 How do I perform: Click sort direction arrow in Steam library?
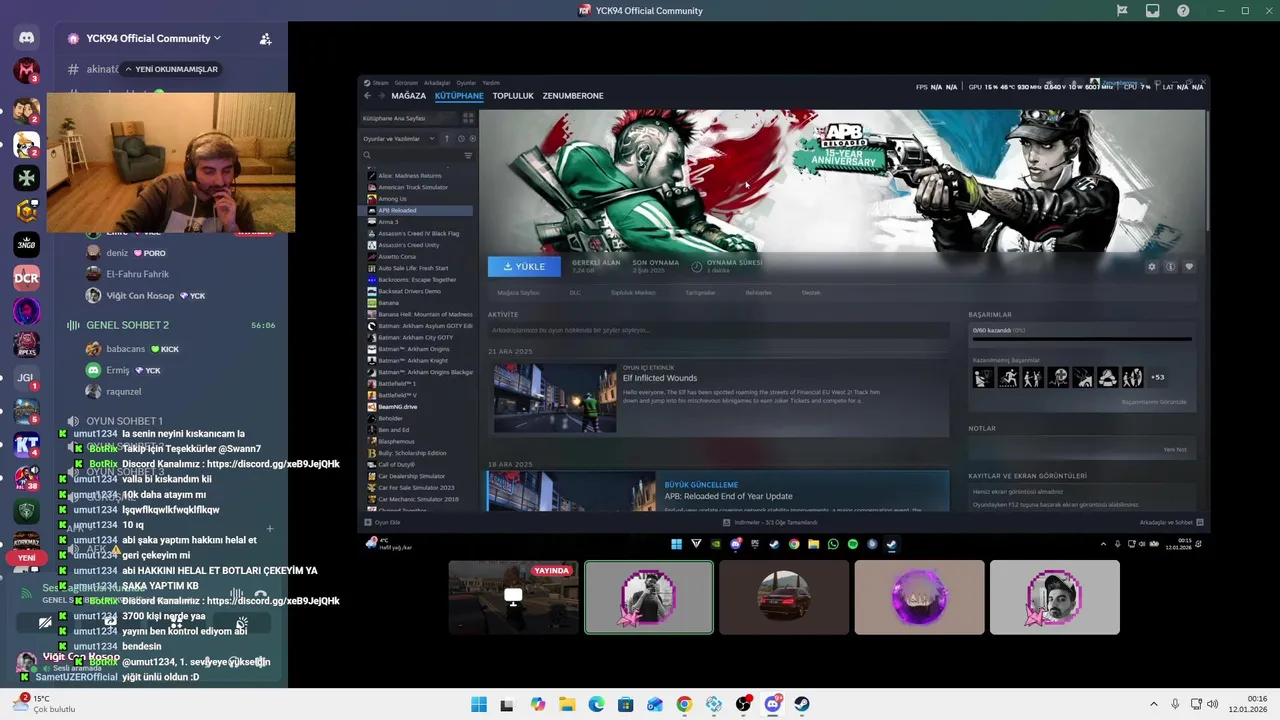[447, 138]
